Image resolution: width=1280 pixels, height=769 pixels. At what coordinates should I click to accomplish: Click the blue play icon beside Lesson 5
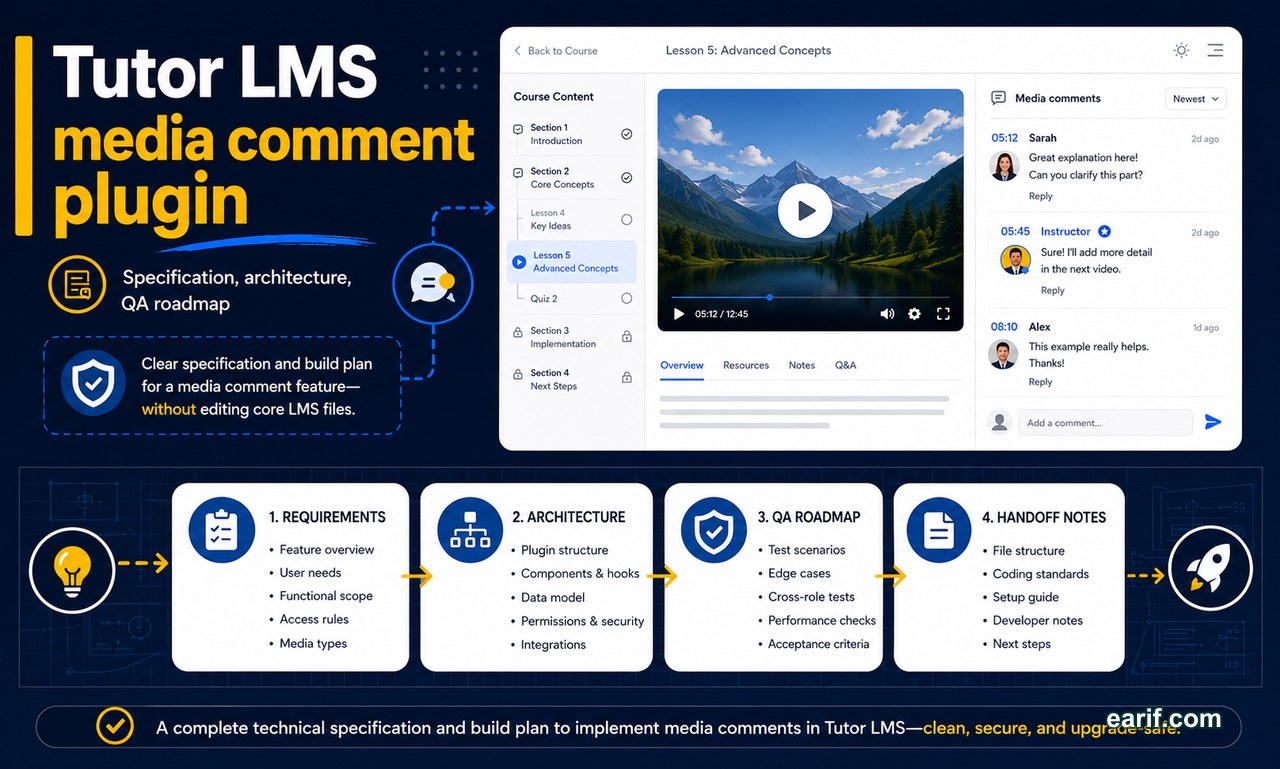tap(519, 262)
